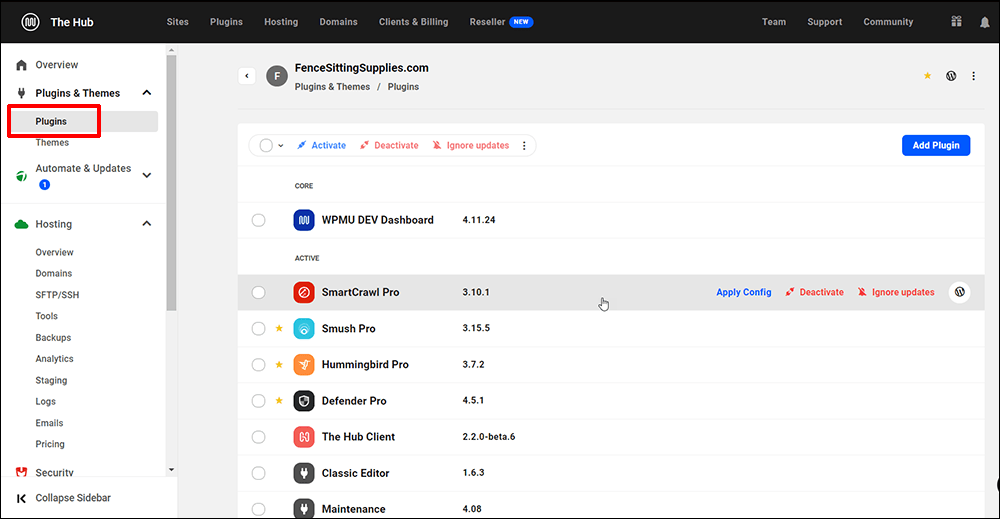Click Classic Editor plugin icon
1000x519 pixels.
tap(304, 473)
